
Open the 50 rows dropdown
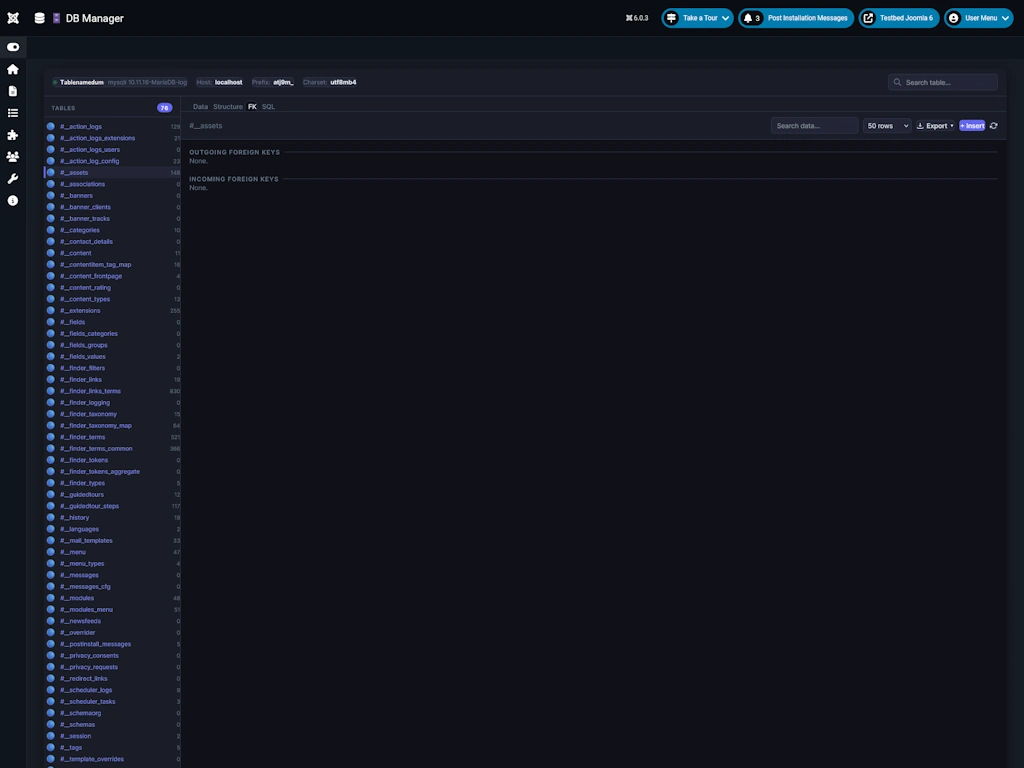point(887,125)
